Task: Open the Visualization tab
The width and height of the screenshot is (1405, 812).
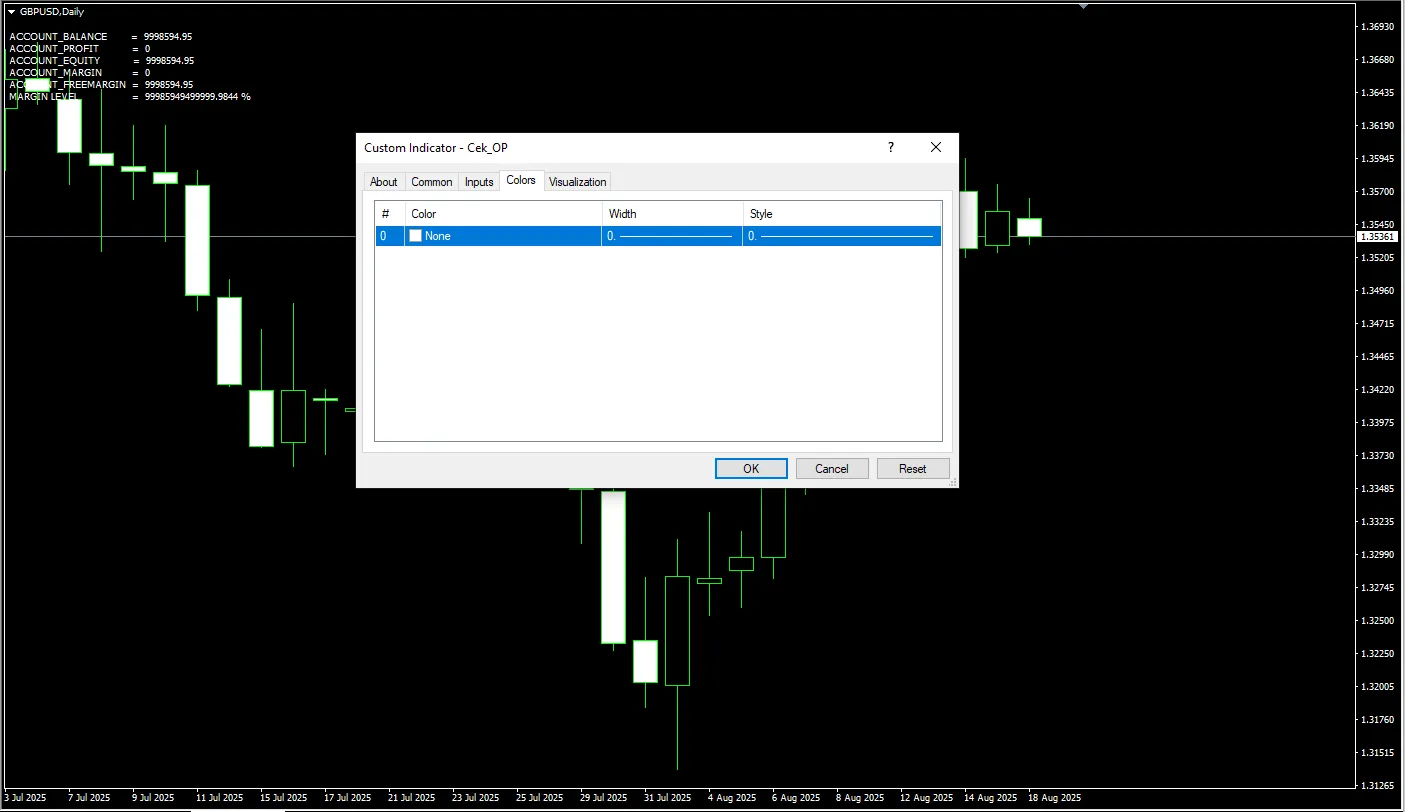Action: [577, 182]
